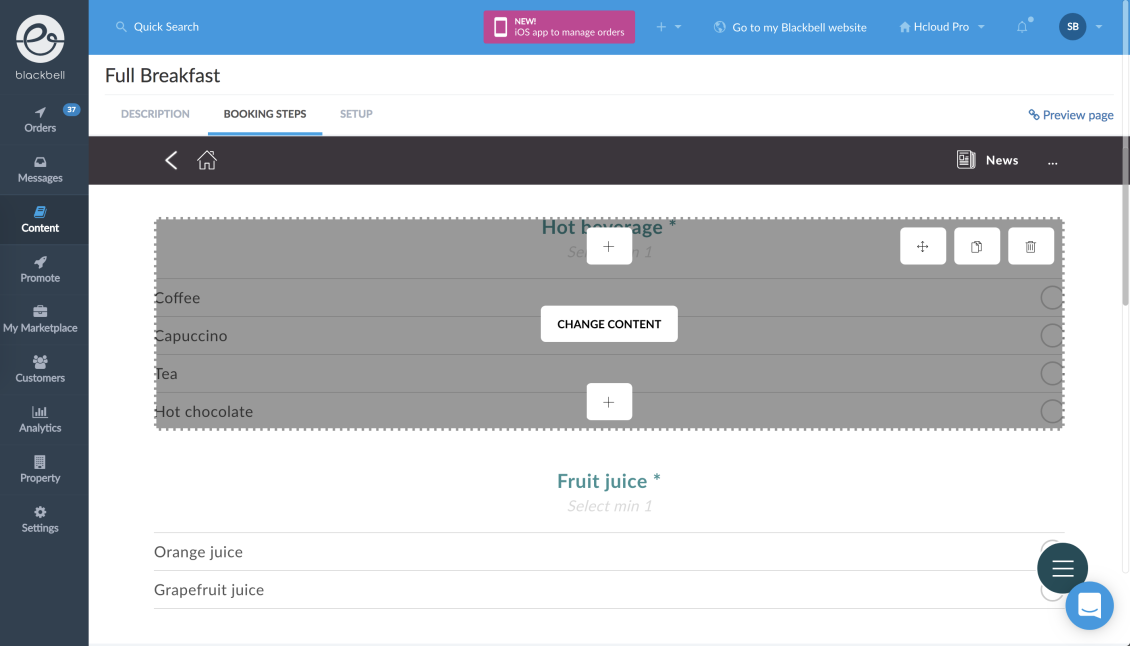The height and width of the screenshot is (646, 1130).
Task: Open Property in the sidebar
Action: coord(40,469)
